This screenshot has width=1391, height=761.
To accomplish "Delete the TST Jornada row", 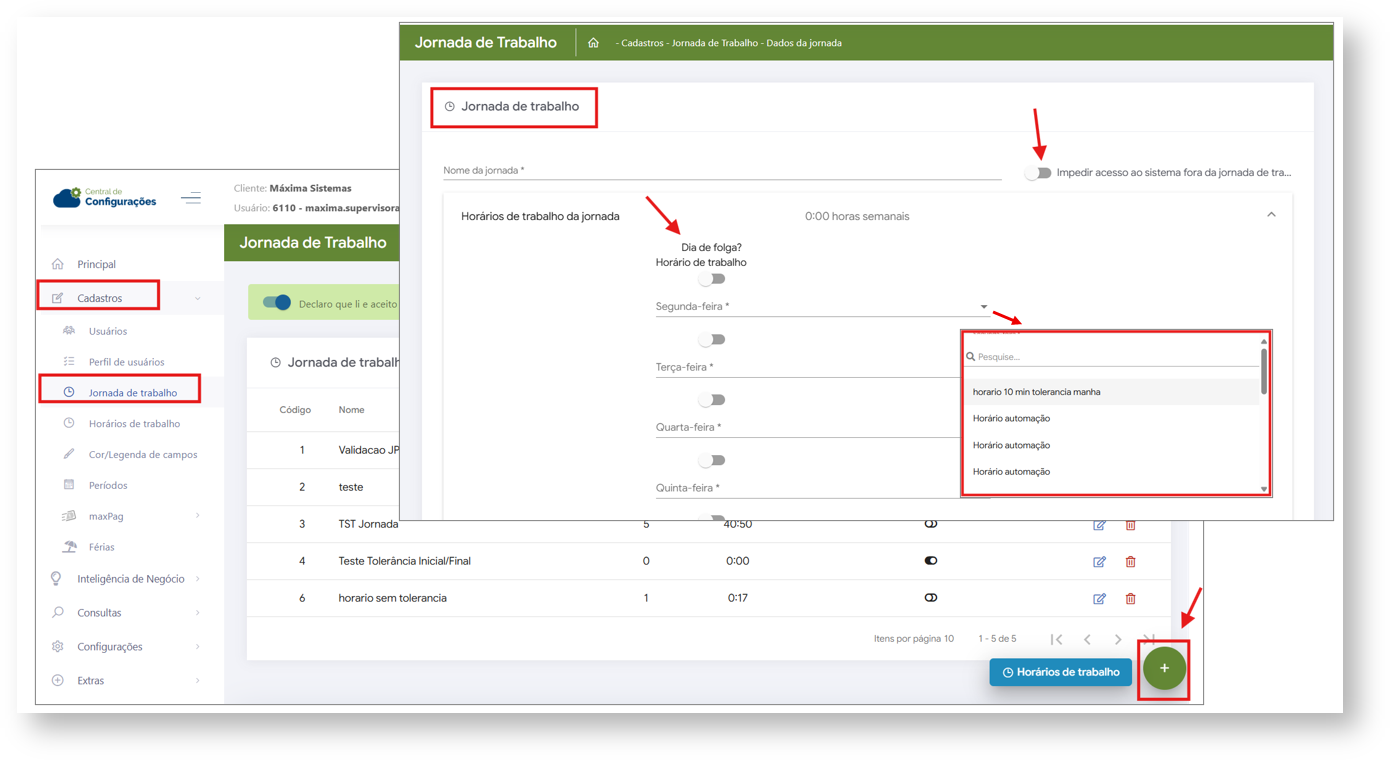I will (1130, 525).
